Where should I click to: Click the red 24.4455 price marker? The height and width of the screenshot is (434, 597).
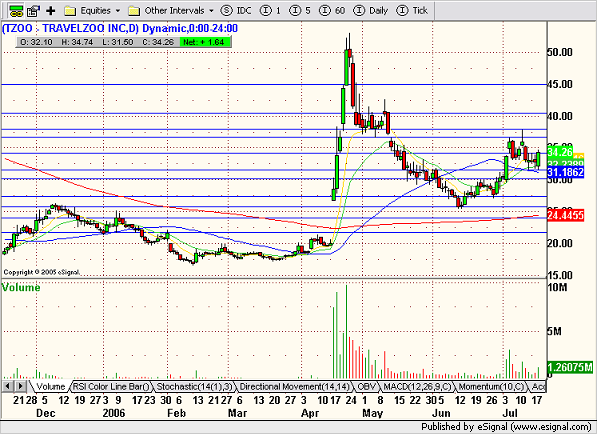click(x=565, y=215)
